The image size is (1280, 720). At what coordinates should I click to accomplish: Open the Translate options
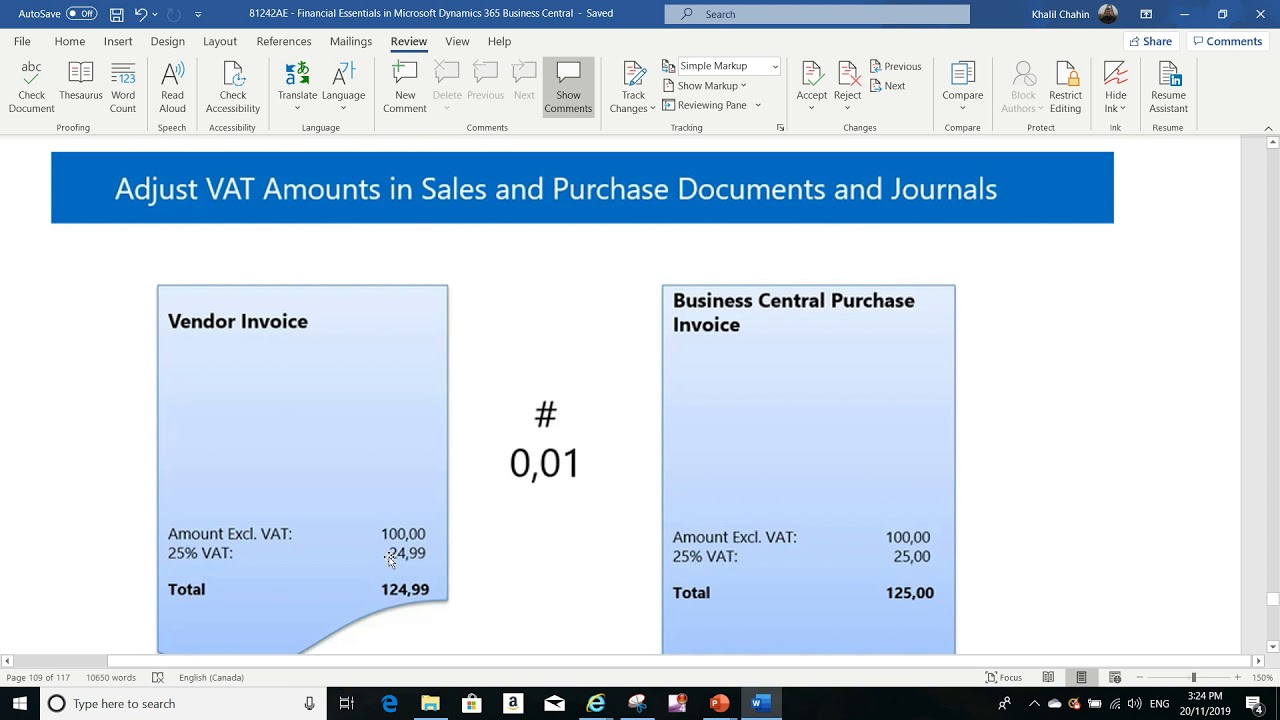(x=297, y=87)
